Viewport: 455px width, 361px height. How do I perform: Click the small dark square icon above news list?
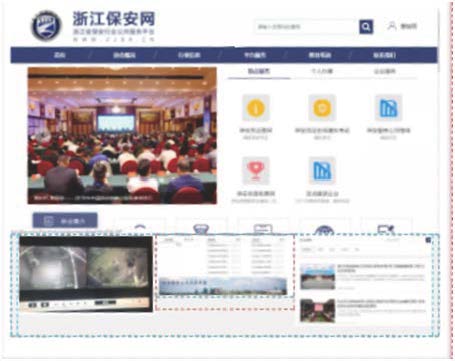[x=428, y=240]
